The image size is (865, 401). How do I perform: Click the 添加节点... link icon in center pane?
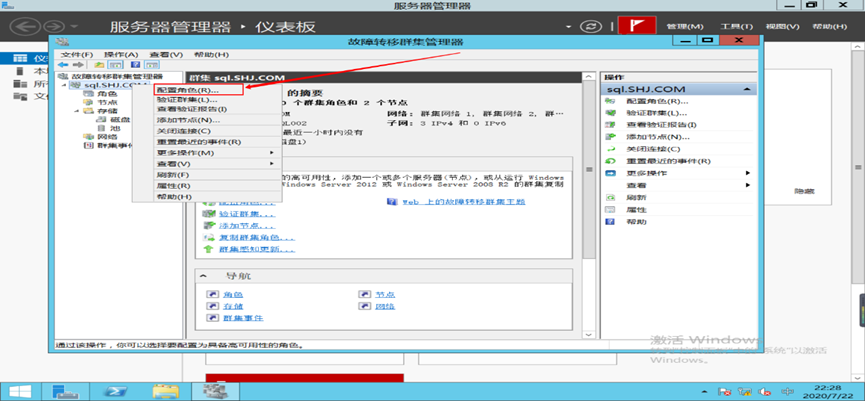click(209, 226)
